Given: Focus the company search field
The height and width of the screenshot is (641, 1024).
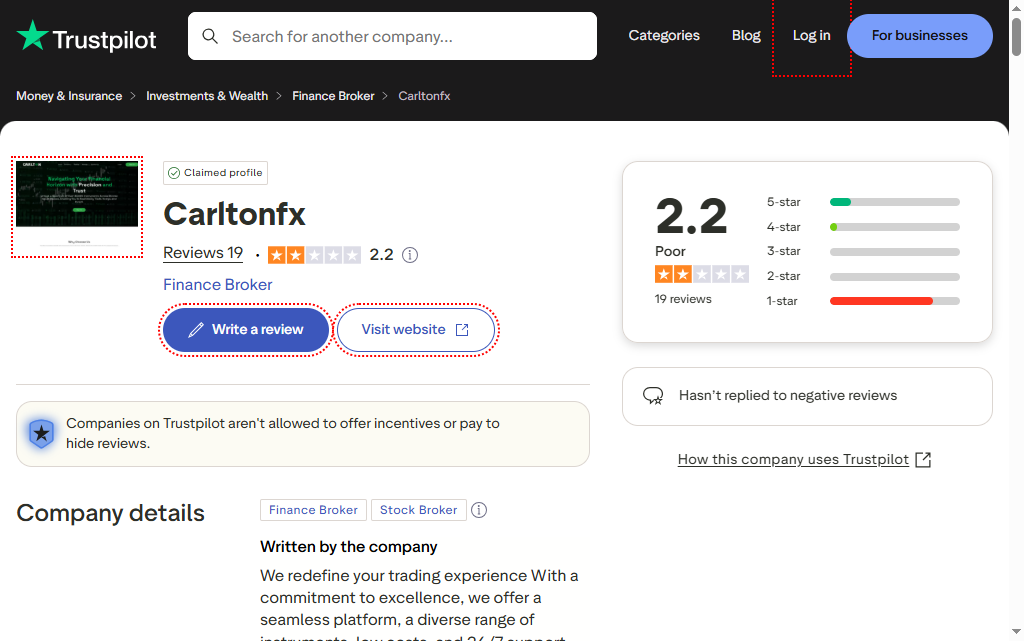Looking at the screenshot, I should [392, 36].
